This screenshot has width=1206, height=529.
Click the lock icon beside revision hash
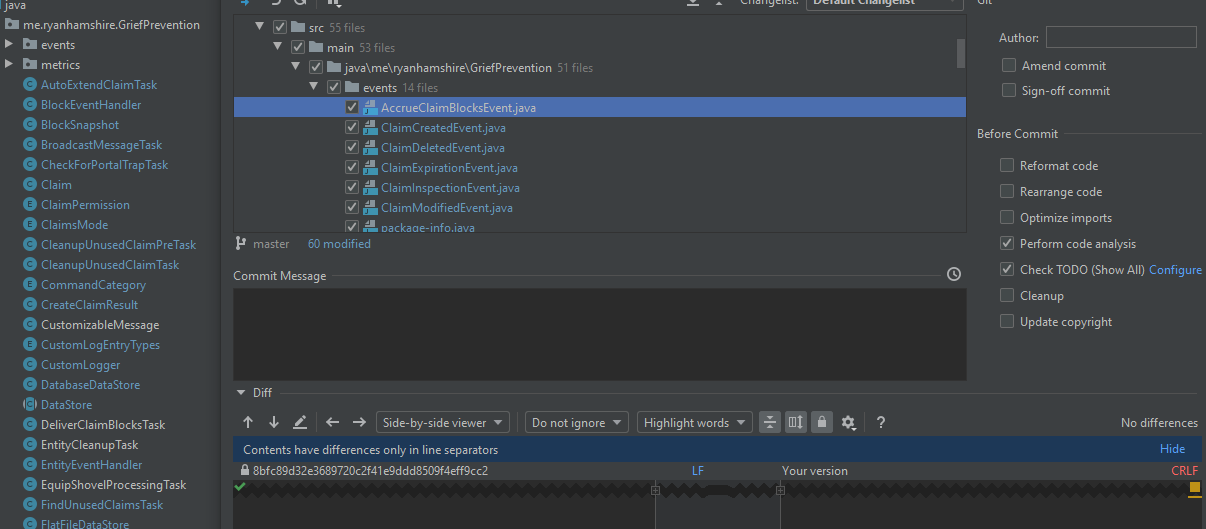(245, 471)
